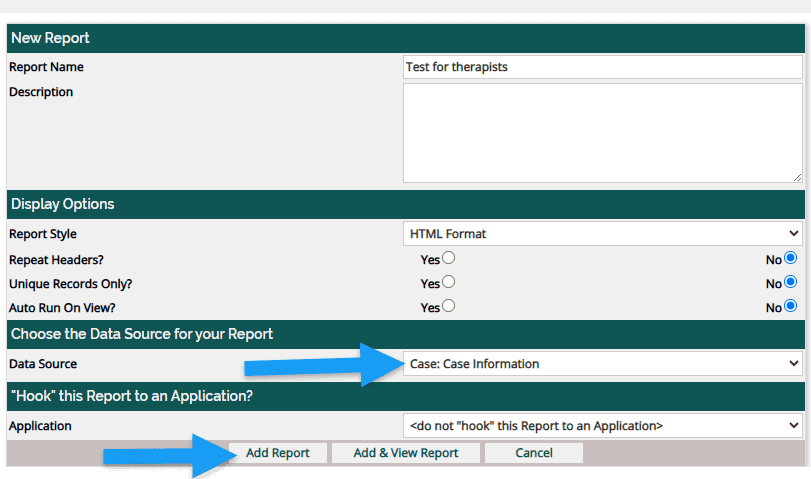Click the Report Name text field
The width and height of the screenshot is (811, 479).
pos(602,67)
